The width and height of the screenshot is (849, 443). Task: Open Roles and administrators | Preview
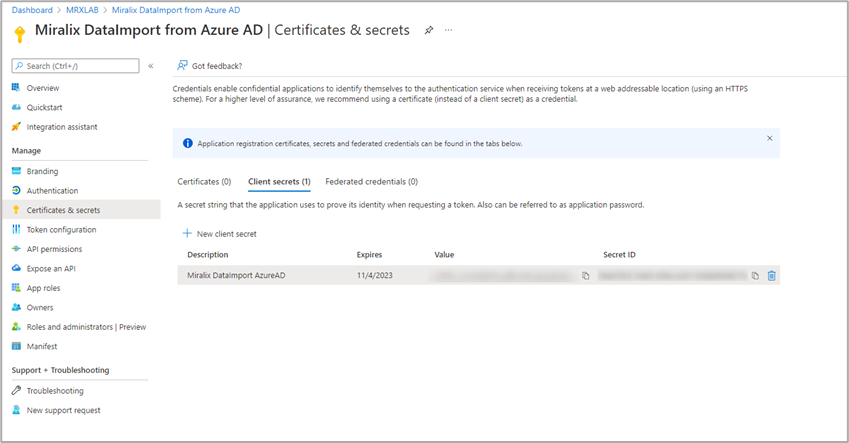[87, 327]
